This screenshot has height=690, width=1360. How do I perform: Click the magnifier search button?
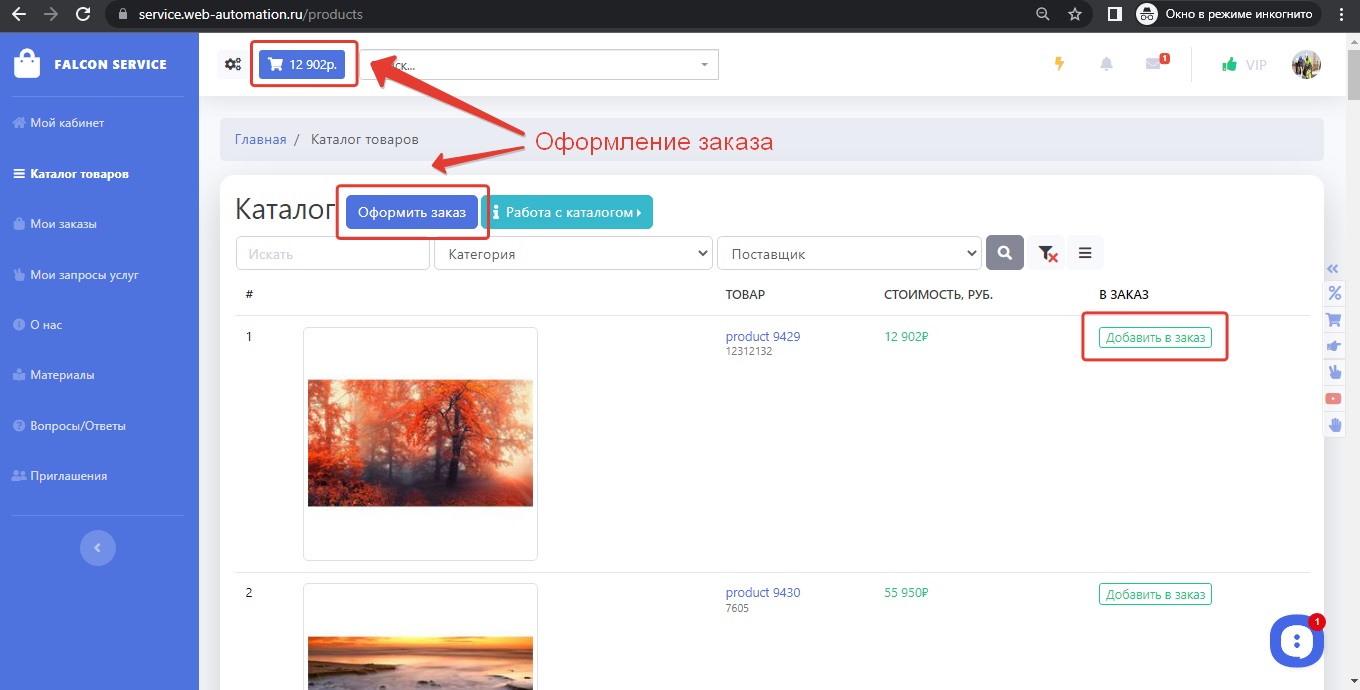1005,254
